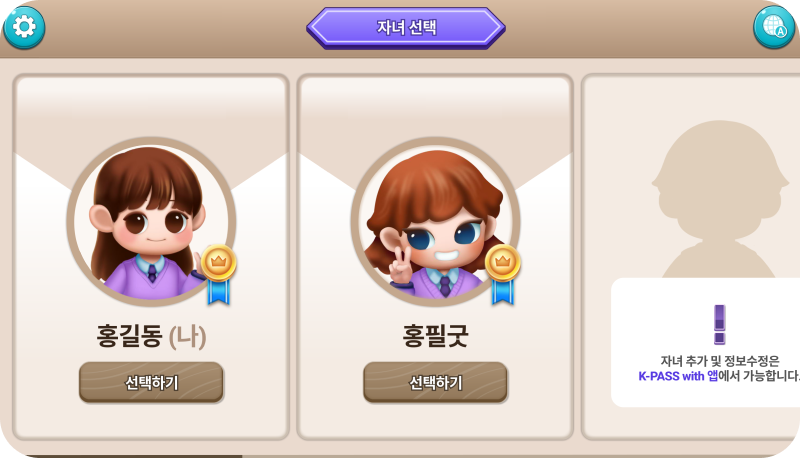Open settings via the gear icon
Image resolution: width=800 pixels, height=458 pixels.
tap(24, 27)
